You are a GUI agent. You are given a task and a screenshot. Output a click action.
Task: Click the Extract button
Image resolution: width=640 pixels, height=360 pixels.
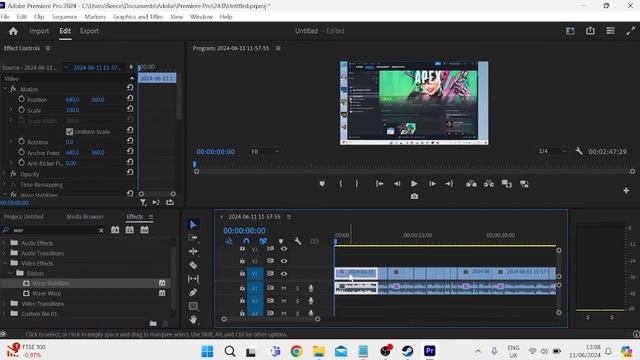pos(489,184)
